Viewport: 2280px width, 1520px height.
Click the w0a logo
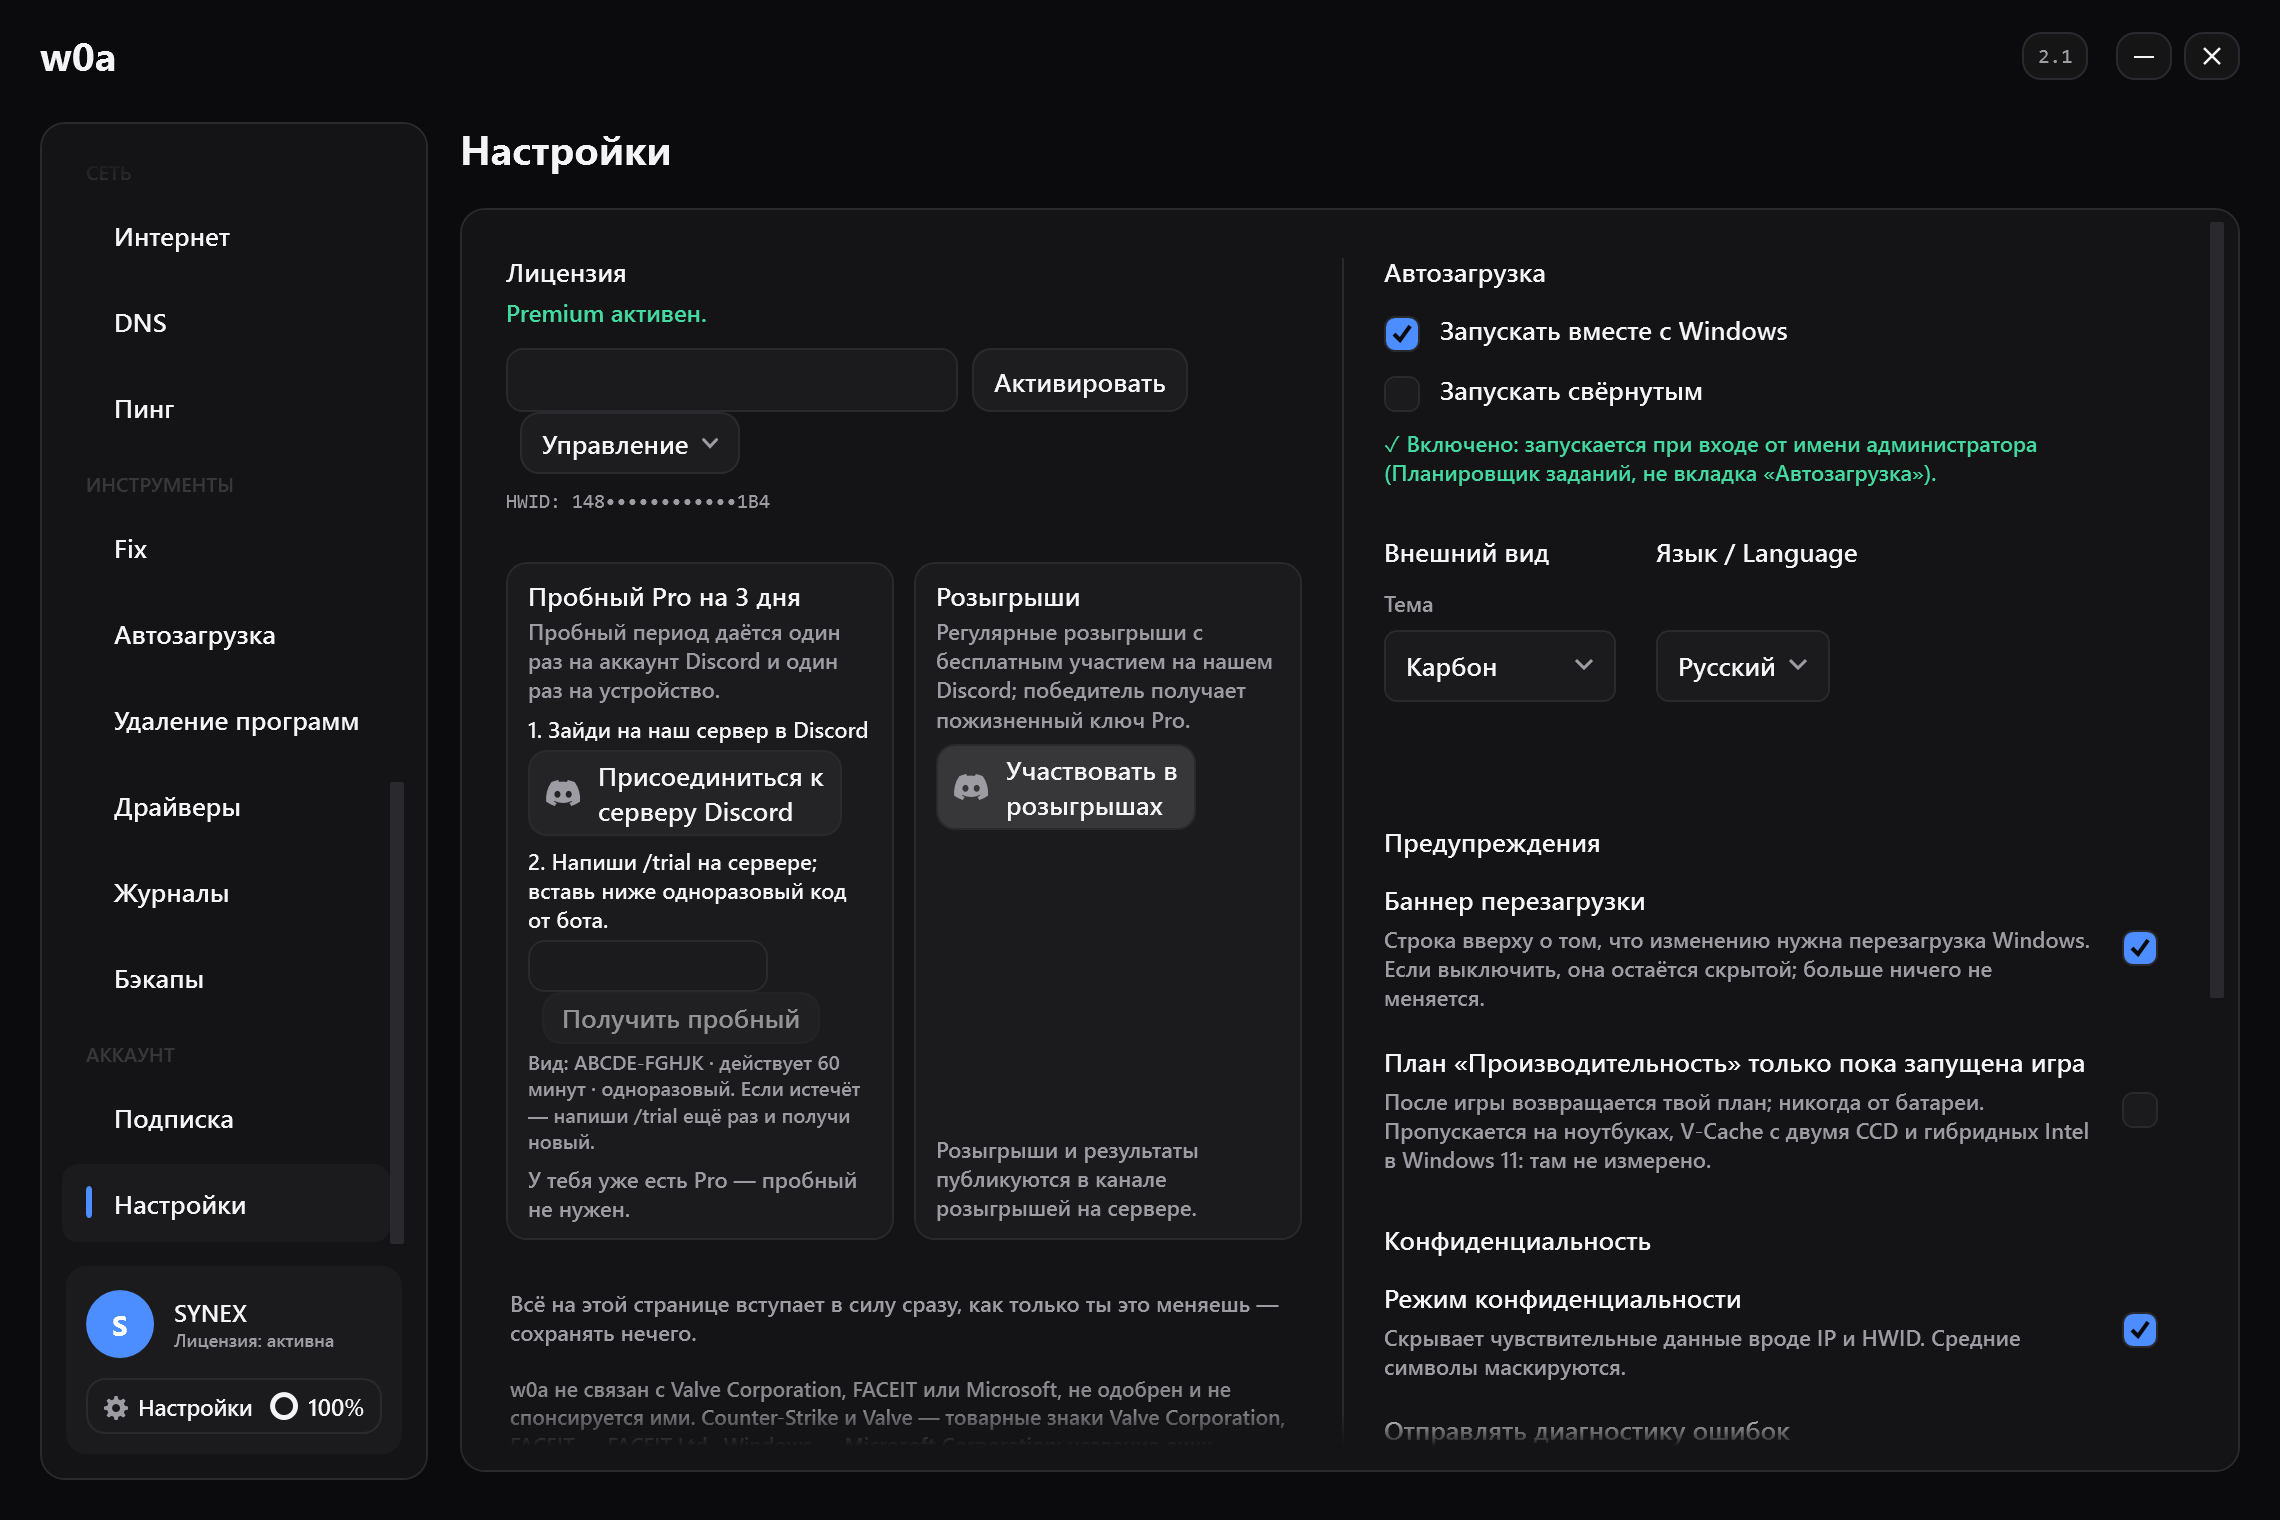tap(78, 58)
